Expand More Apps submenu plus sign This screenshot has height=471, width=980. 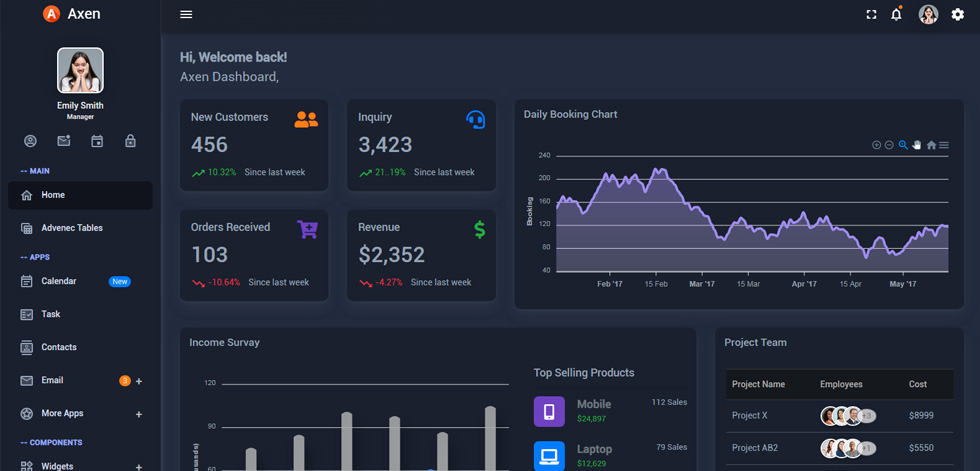139,414
